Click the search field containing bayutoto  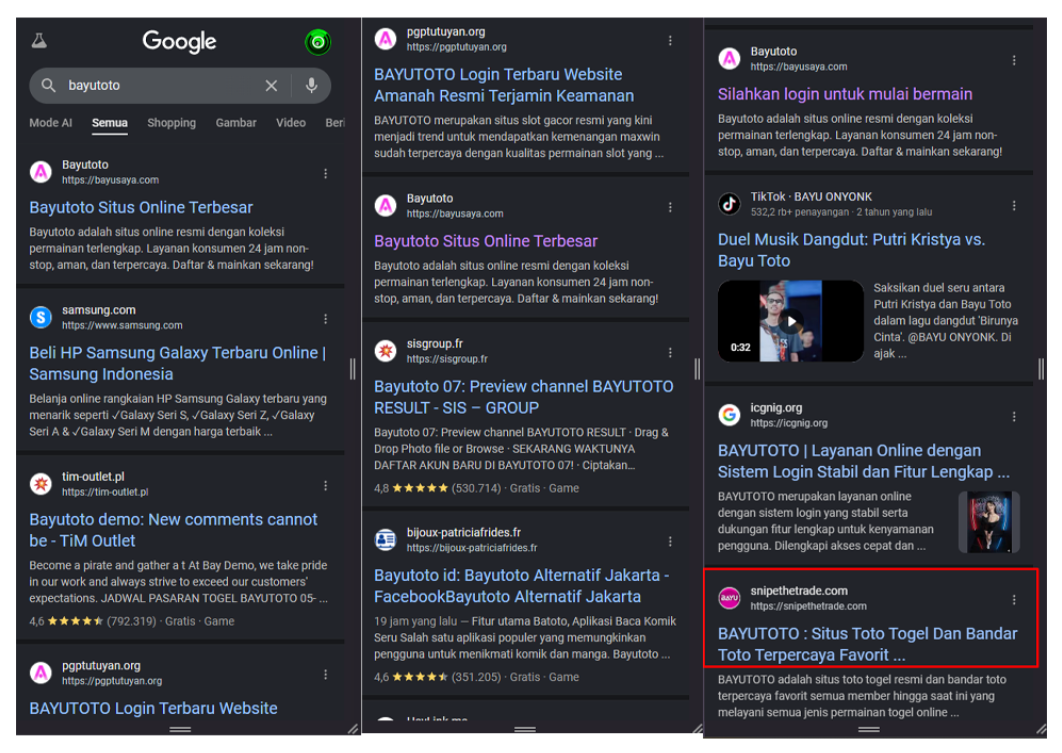pos(160,86)
